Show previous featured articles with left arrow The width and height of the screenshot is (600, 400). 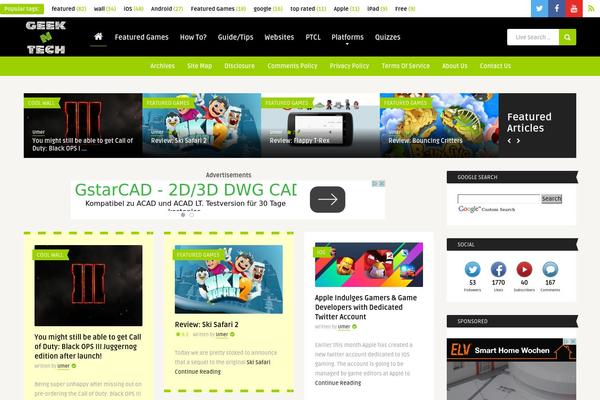tap(509, 141)
